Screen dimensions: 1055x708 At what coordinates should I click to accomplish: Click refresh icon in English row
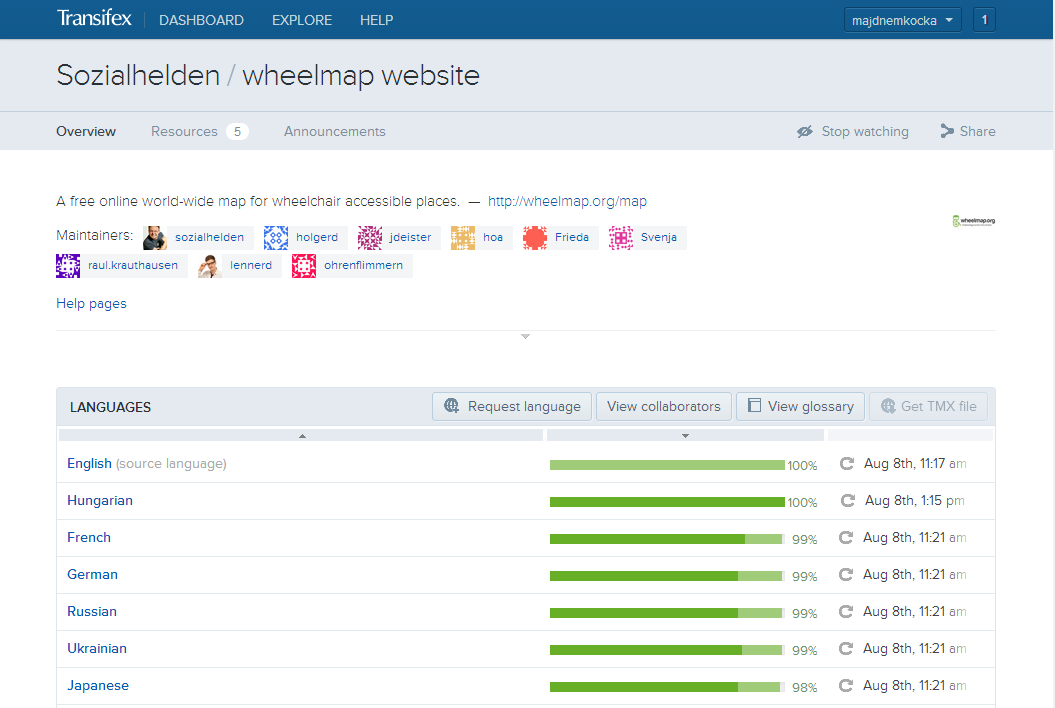tap(846, 464)
